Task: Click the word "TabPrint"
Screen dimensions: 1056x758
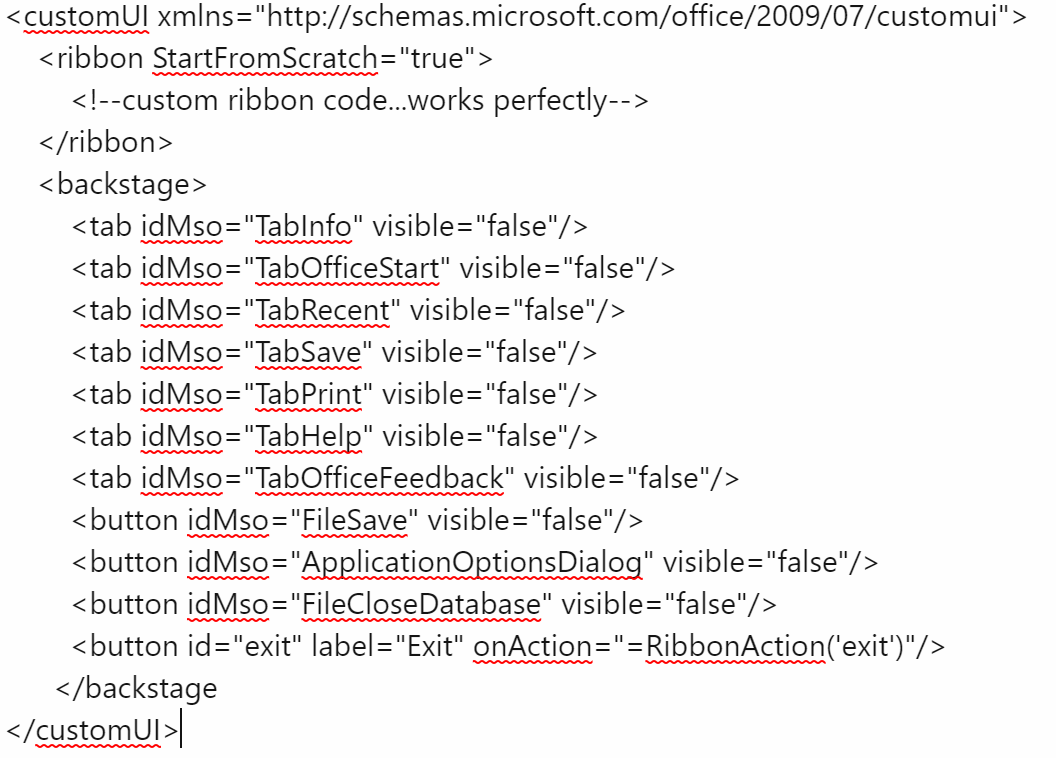Action: point(309,395)
